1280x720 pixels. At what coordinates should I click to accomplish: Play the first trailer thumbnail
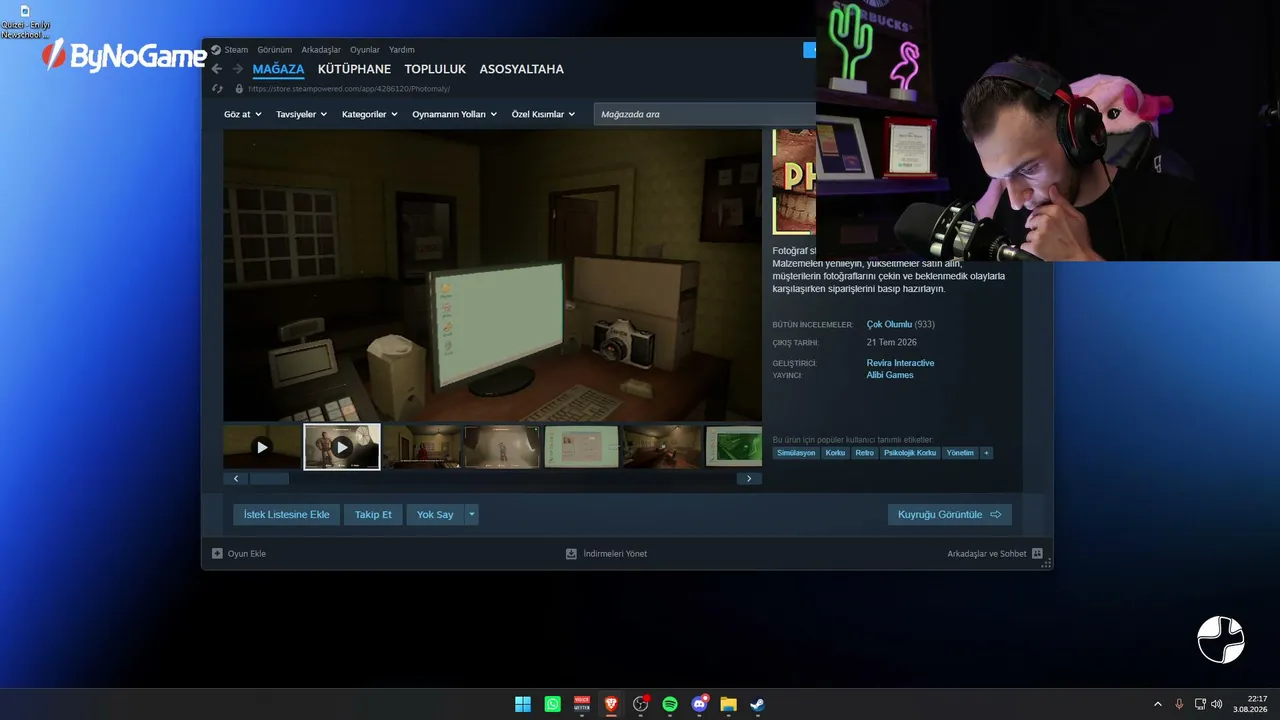[262, 447]
